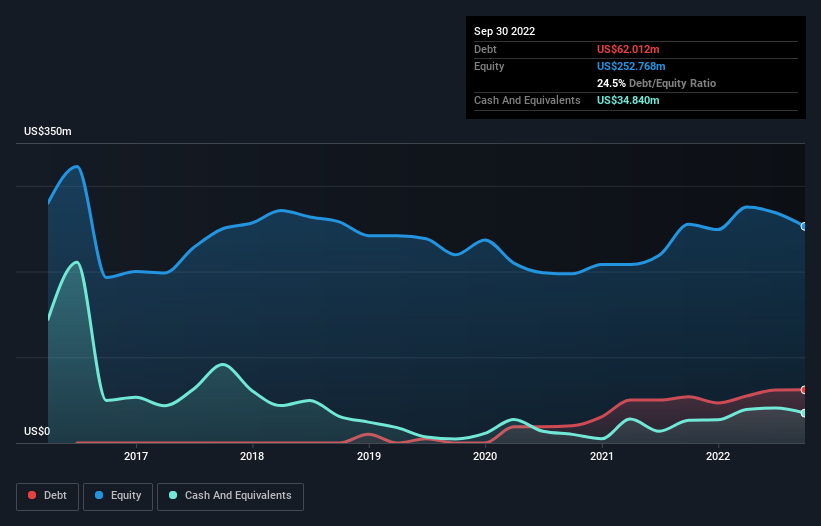The height and width of the screenshot is (526, 821).
Task: Click the US$0 y-axis label
Action: click(x=37, y=431)
